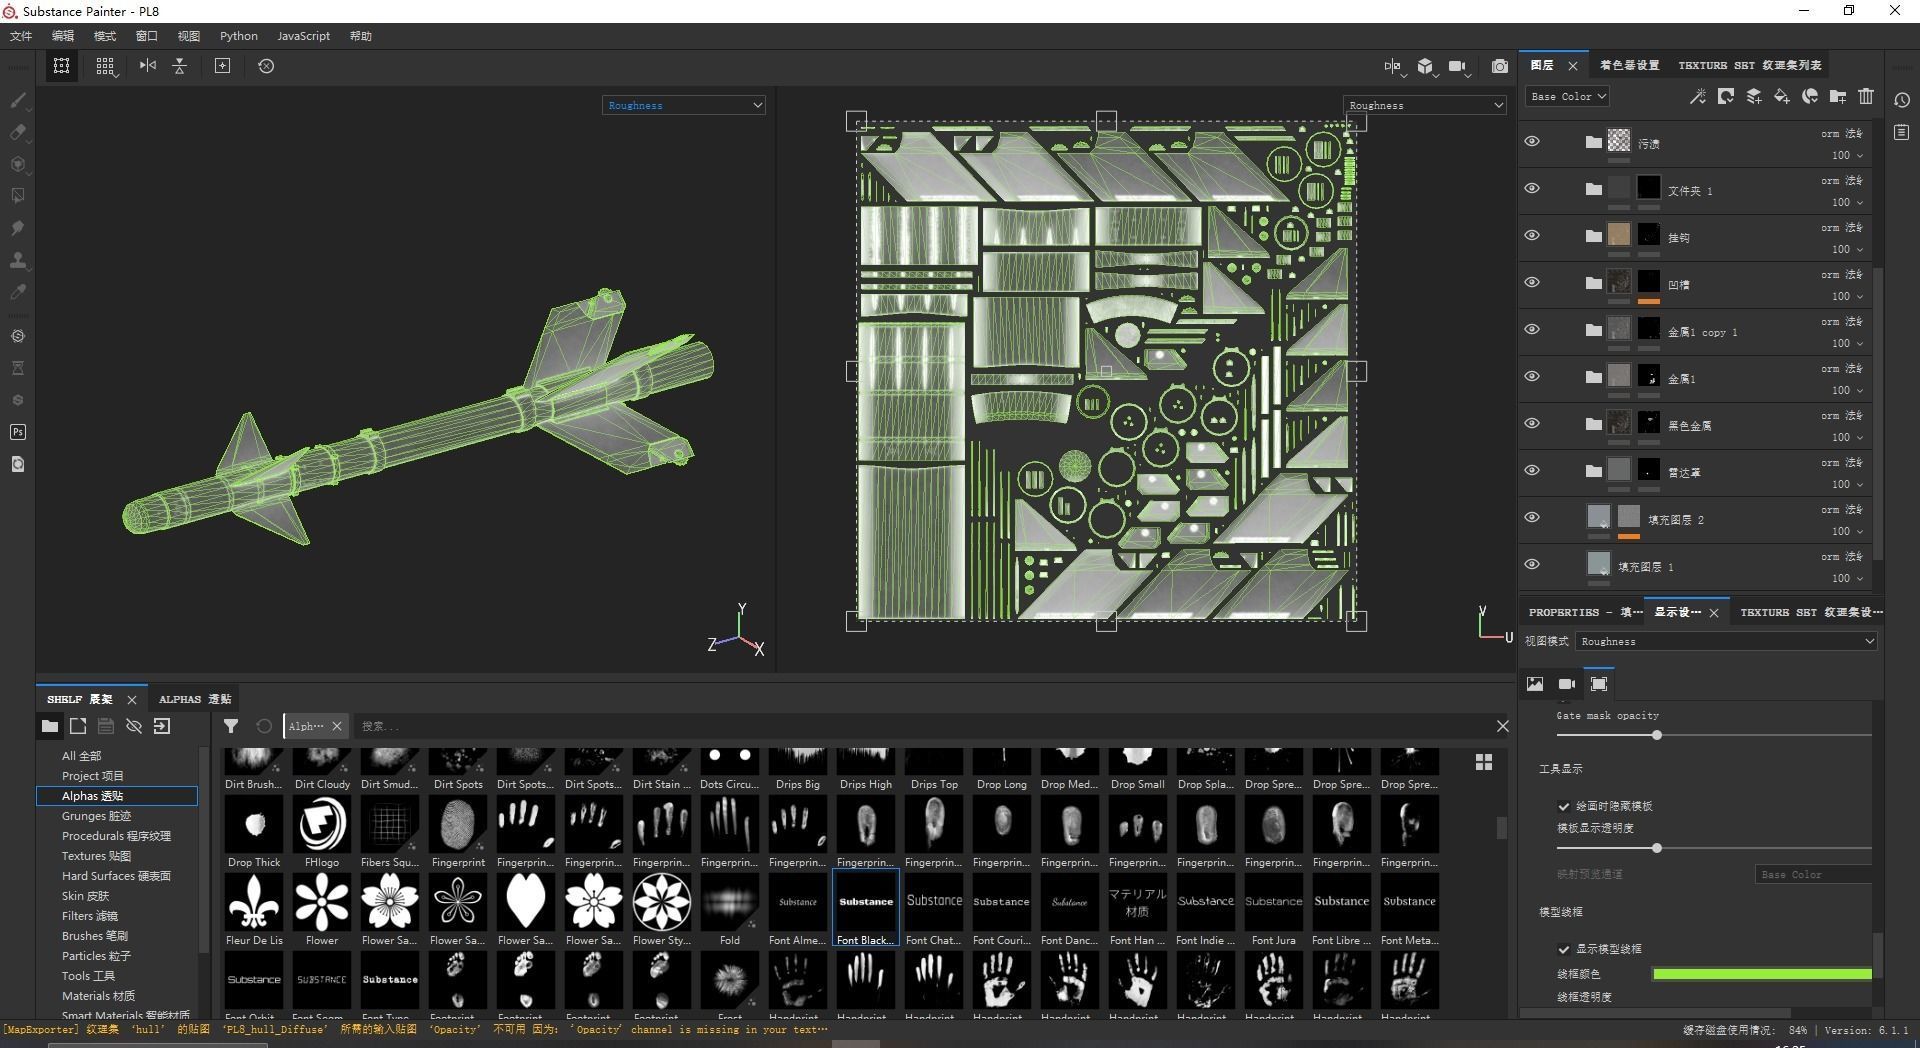1920x1048 pixels.
Task: Click the hide-eye icon in shelf toolbar
Action: click(x=134, y=726)
